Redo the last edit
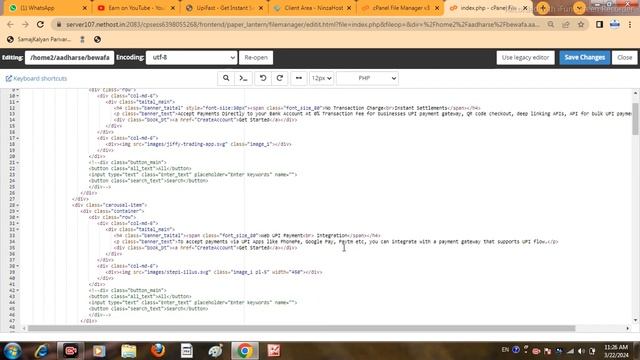This screenshot has width=640, height=360. coord(280,78)
